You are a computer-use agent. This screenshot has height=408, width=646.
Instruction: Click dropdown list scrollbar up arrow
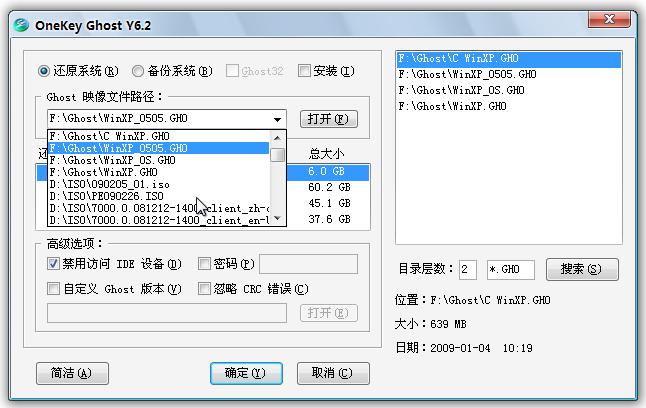click(x=278, y=138)
